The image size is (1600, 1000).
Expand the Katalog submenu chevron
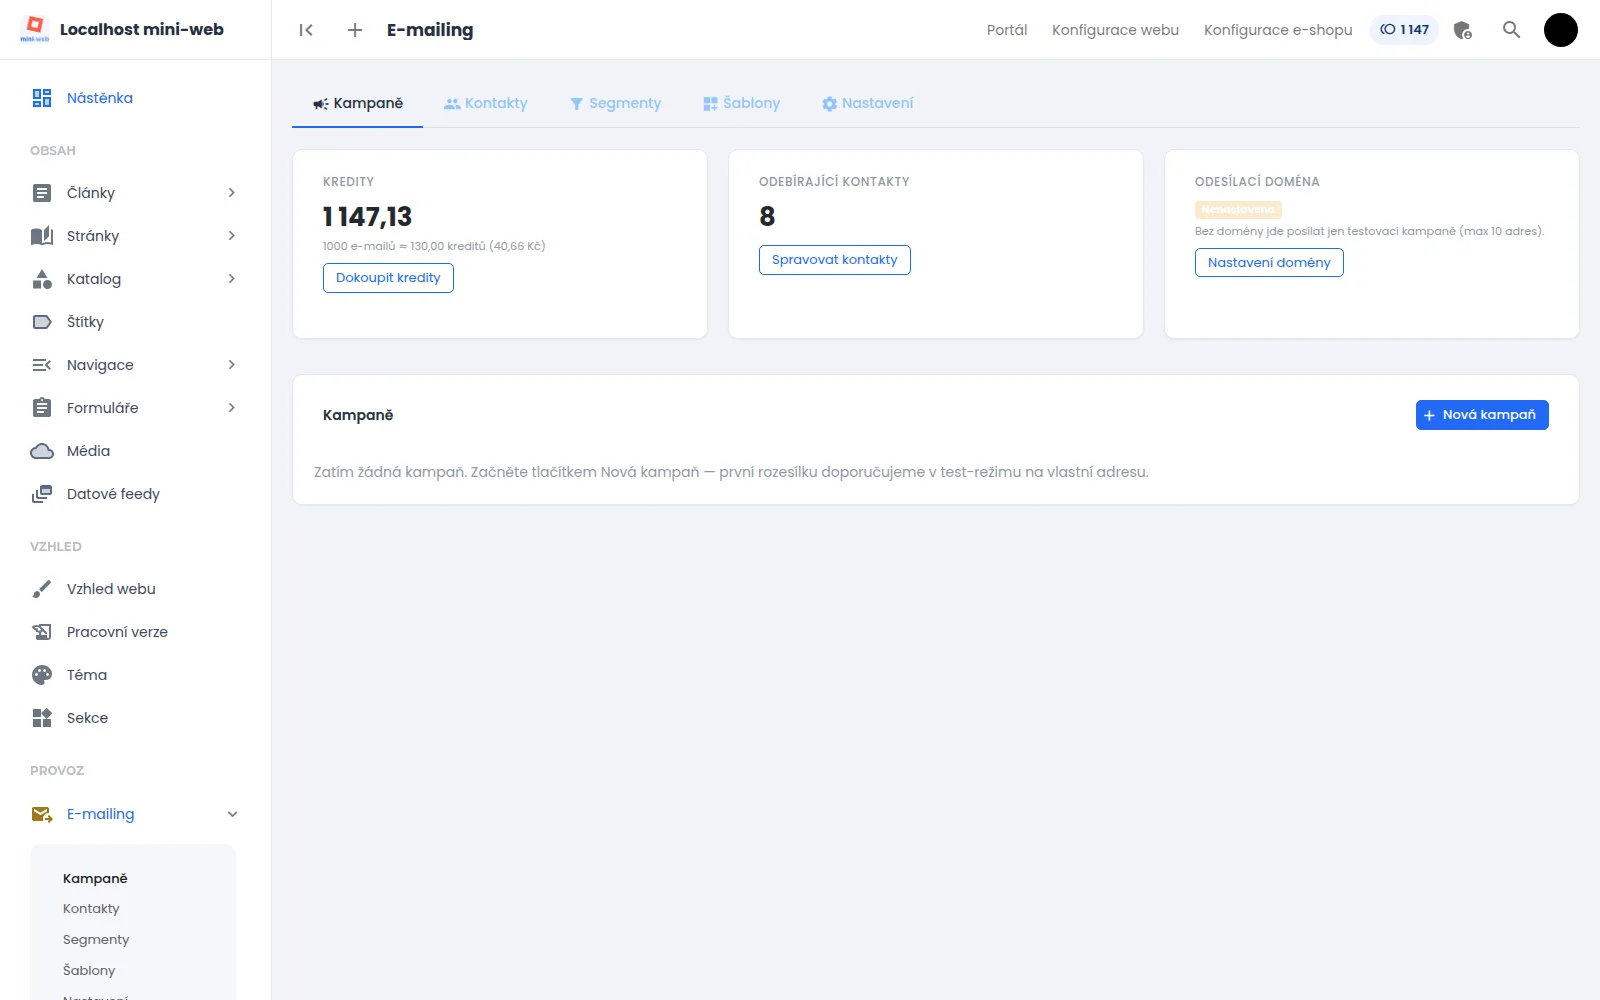point(232,279)
